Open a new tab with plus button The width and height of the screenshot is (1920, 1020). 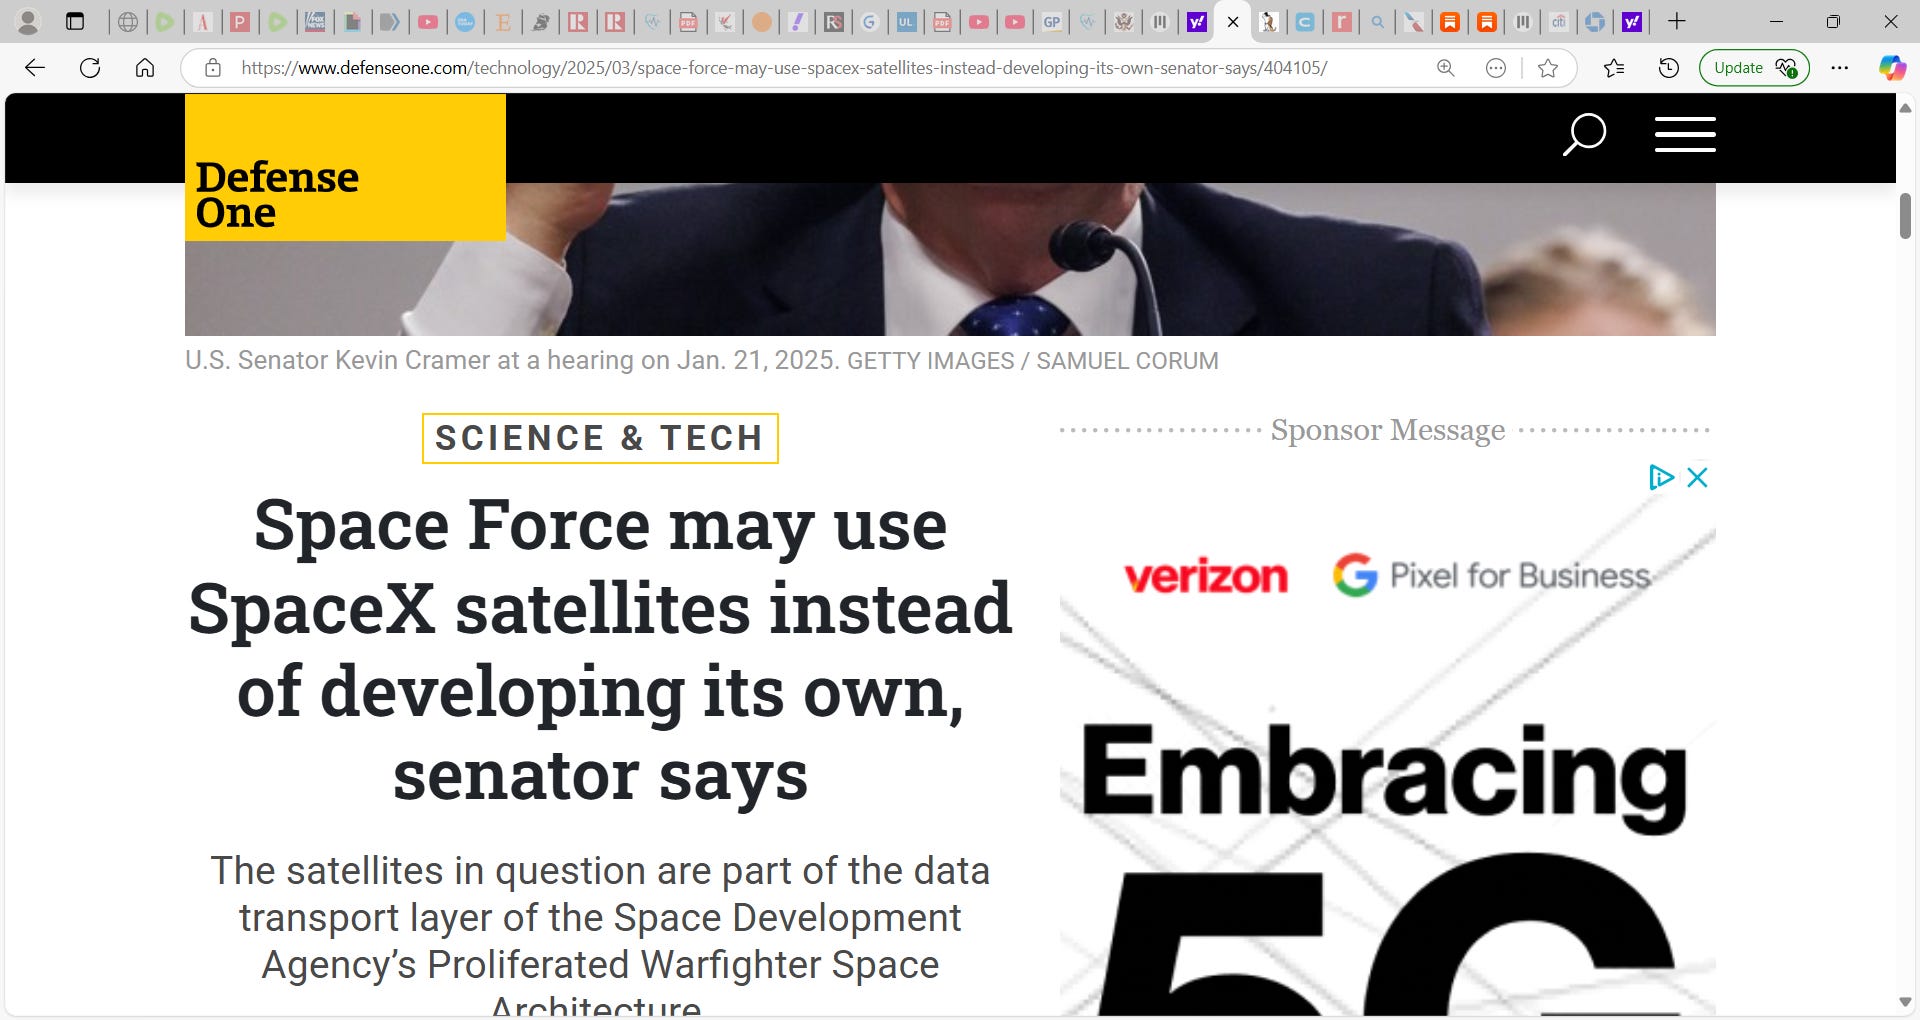click(1677, 21)
